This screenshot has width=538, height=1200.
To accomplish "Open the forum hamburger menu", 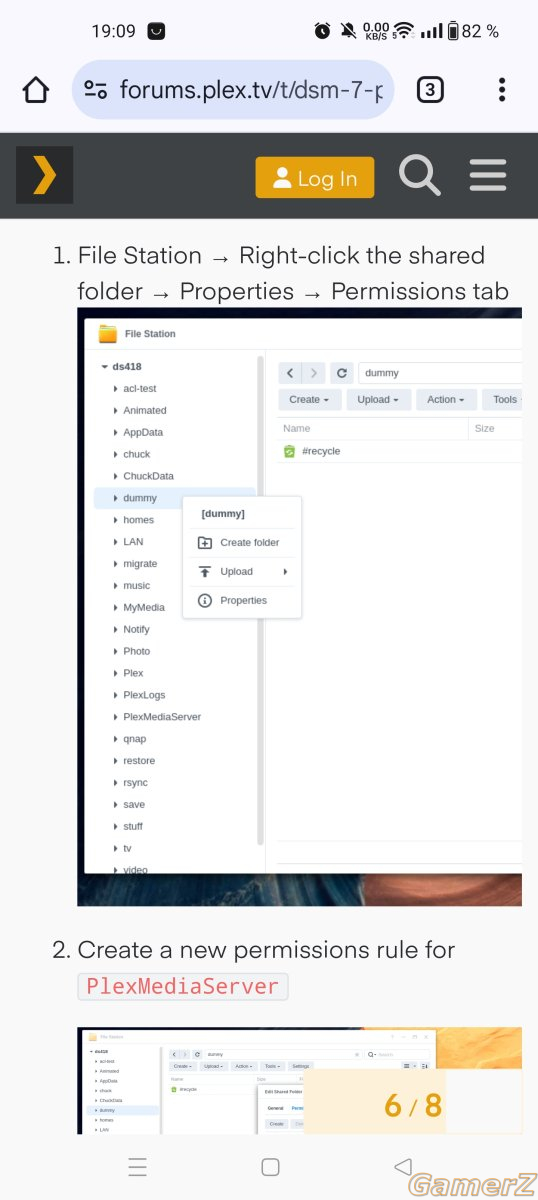I will click(488, 176).
